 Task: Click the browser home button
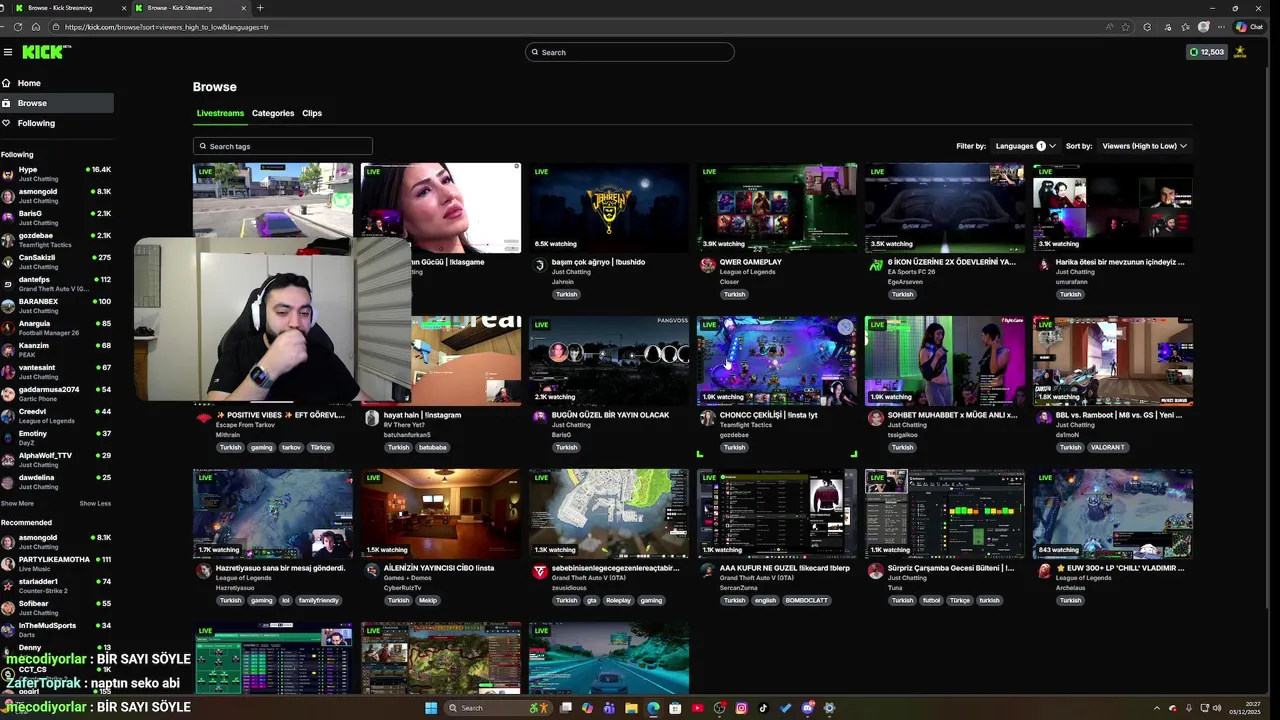(x=36, y=27)
